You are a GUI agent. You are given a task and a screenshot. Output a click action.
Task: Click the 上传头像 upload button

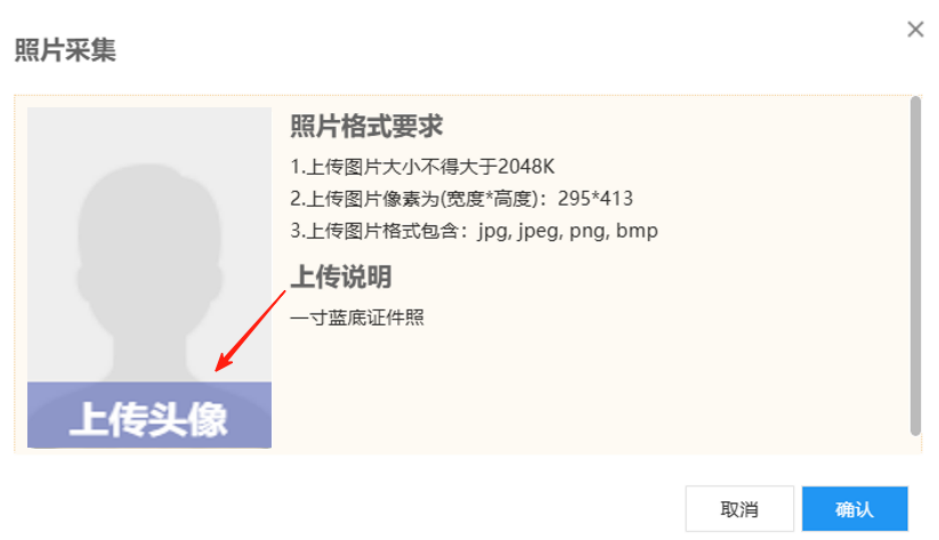pos(149,415)
